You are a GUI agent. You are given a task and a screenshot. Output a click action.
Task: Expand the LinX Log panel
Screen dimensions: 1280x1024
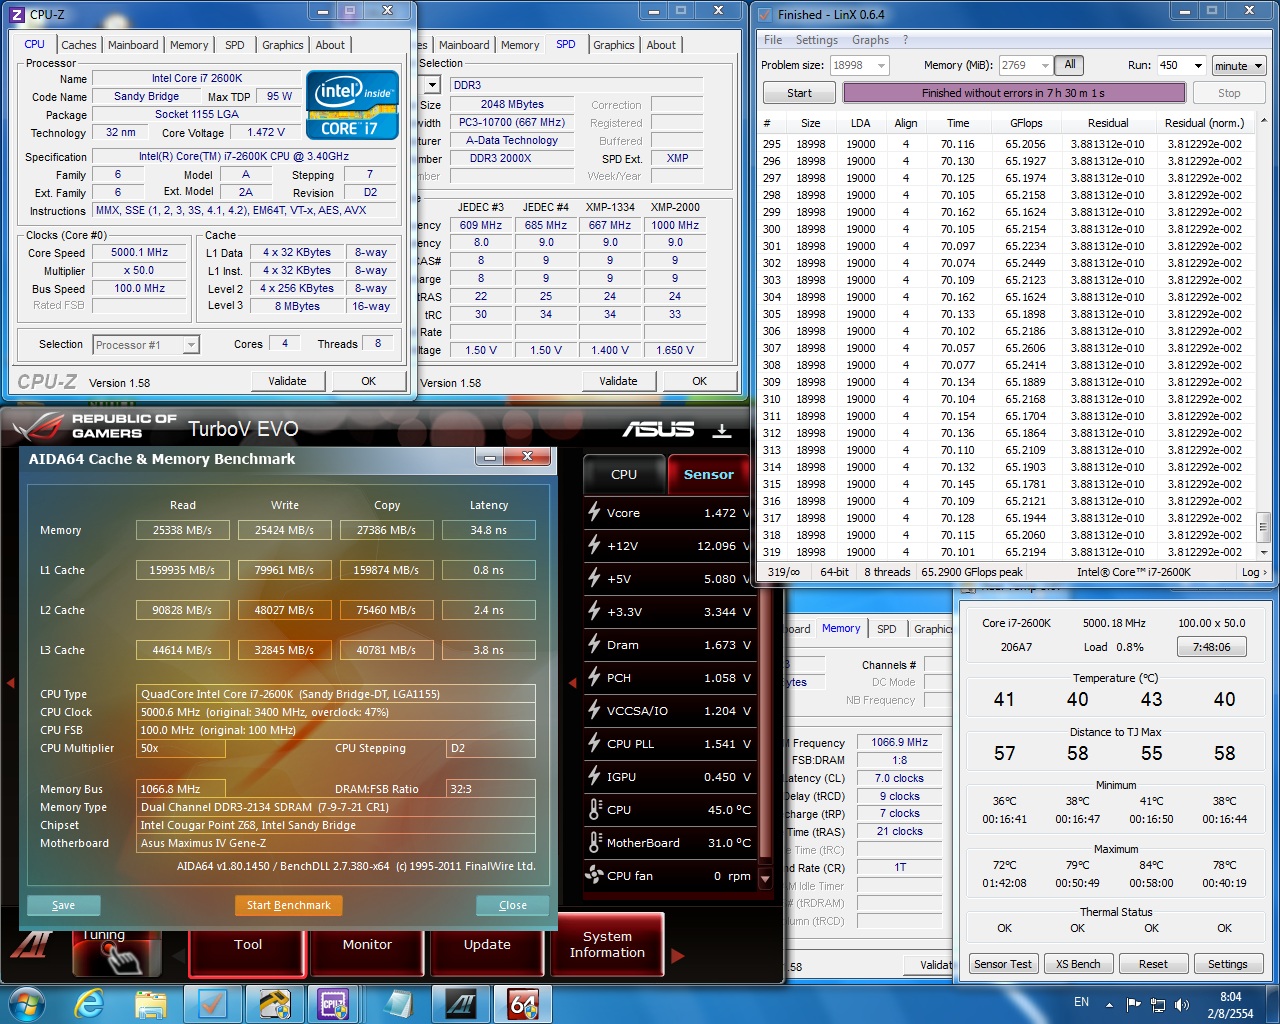click(1254, 572)
